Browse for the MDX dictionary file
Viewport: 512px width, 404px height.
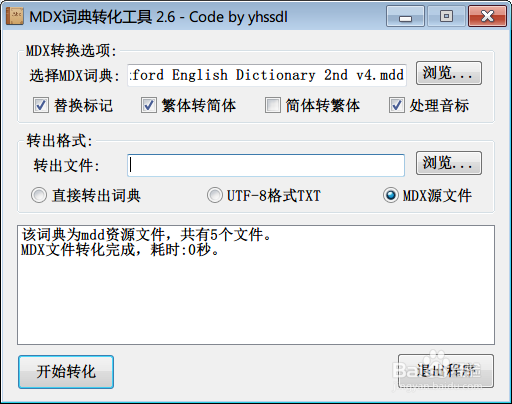[x=449, y=73]
